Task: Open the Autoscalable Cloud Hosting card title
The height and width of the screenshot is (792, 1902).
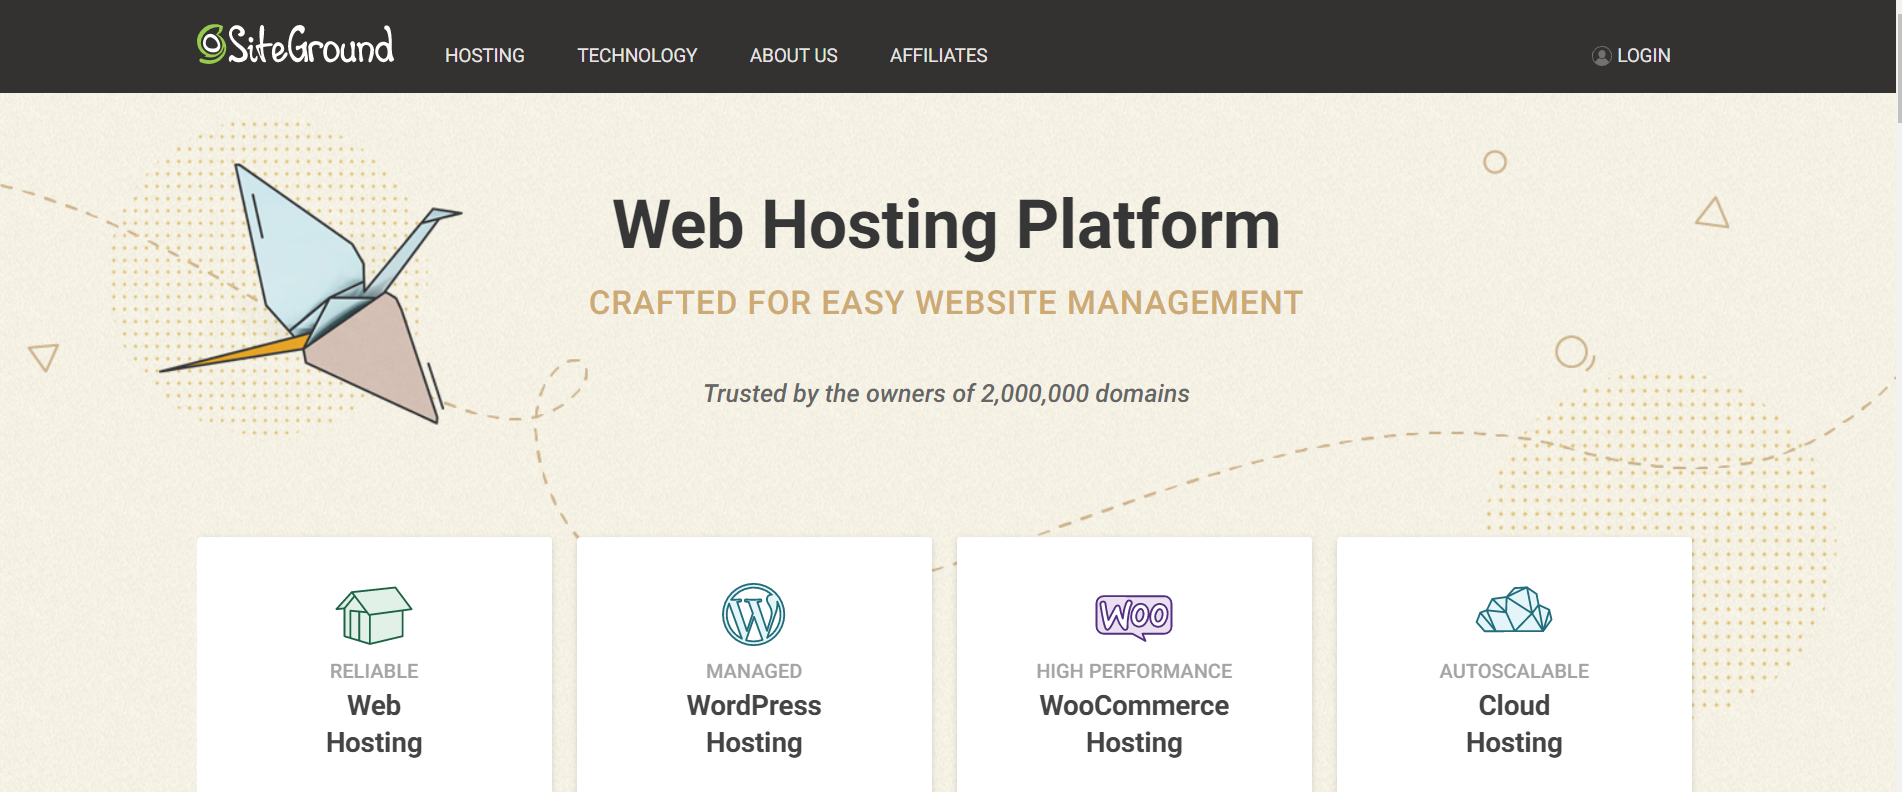Action: point(1514,724)
